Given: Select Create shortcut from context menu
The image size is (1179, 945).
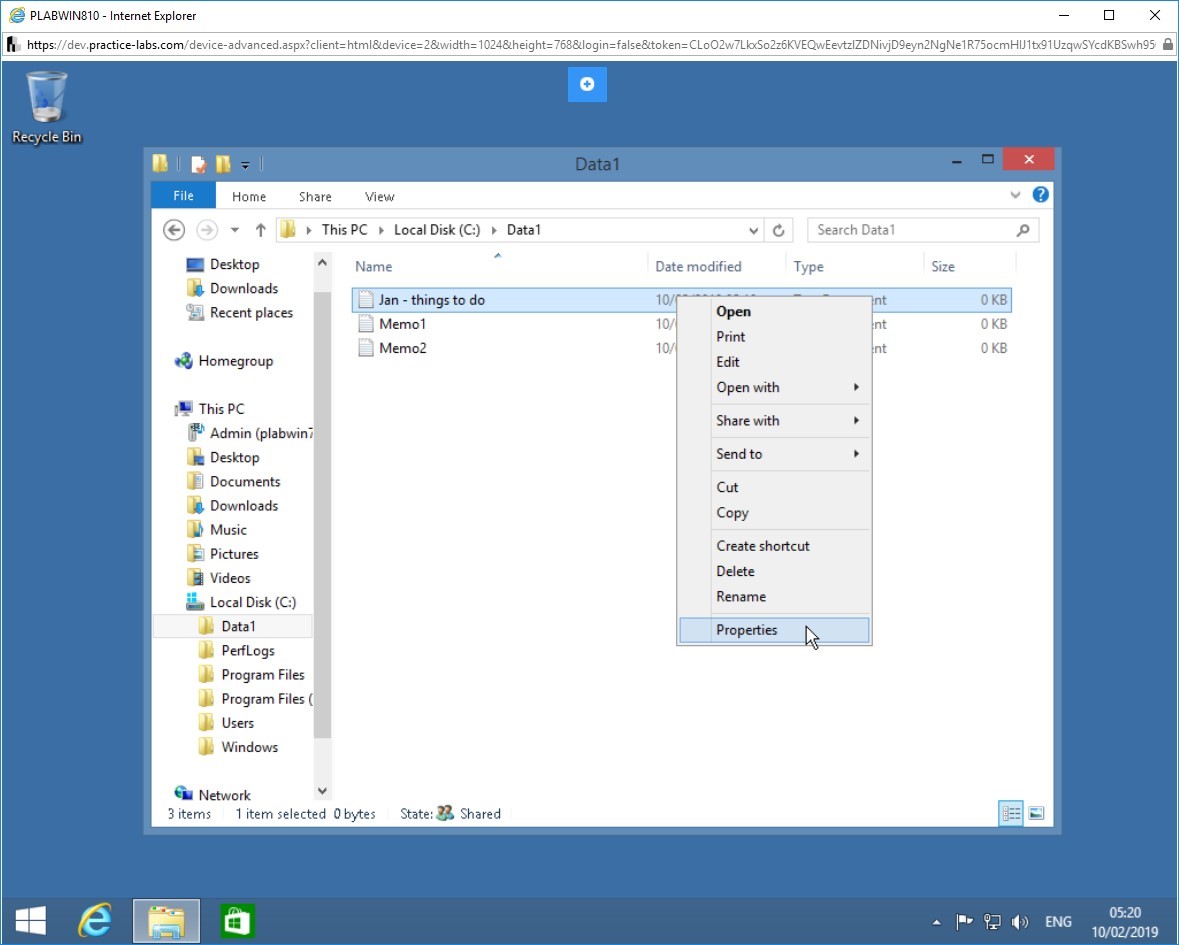Looking at the screenshot, I should pos(774,546).
